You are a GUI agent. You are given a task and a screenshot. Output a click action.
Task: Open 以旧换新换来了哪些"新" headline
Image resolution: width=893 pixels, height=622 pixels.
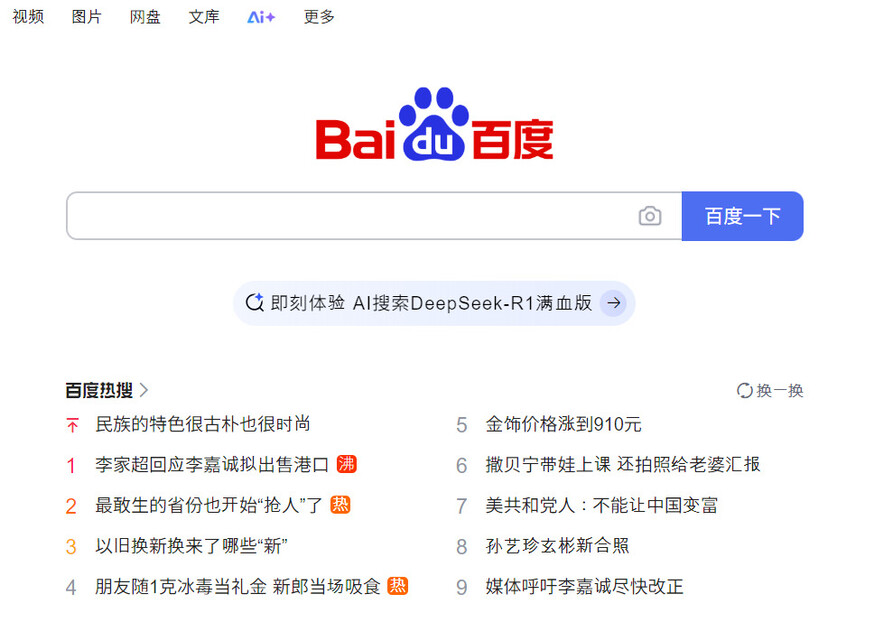(191, 546)
